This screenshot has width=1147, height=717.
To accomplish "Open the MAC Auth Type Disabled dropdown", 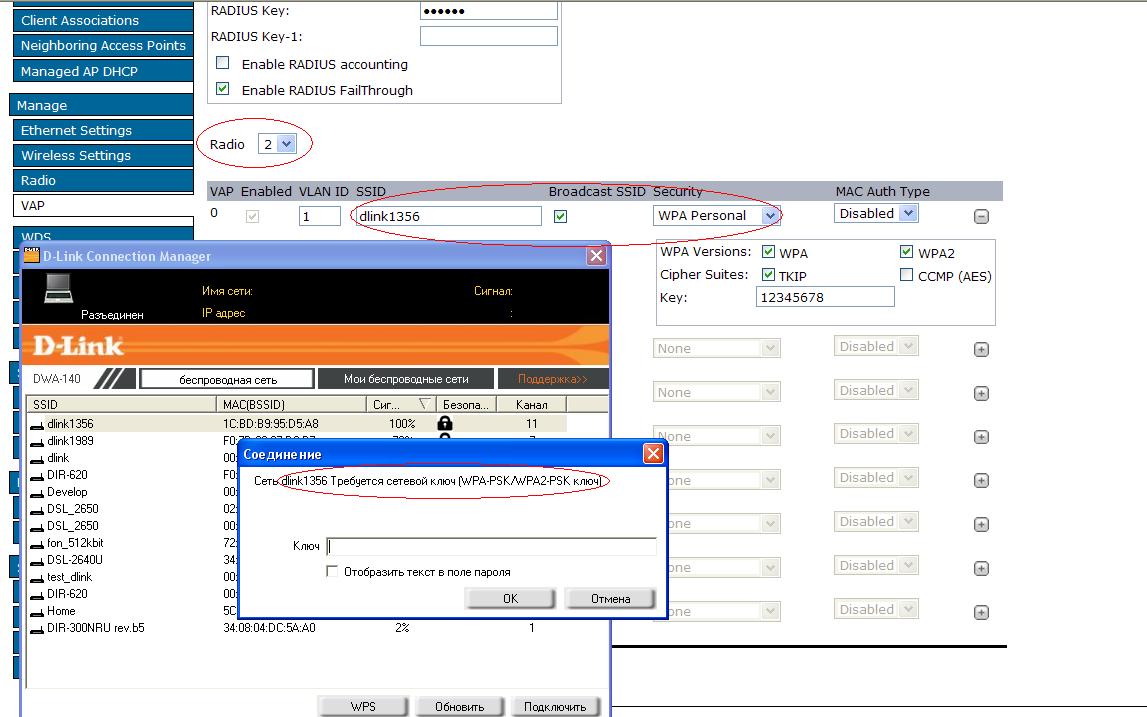I will tap(875, 213).
